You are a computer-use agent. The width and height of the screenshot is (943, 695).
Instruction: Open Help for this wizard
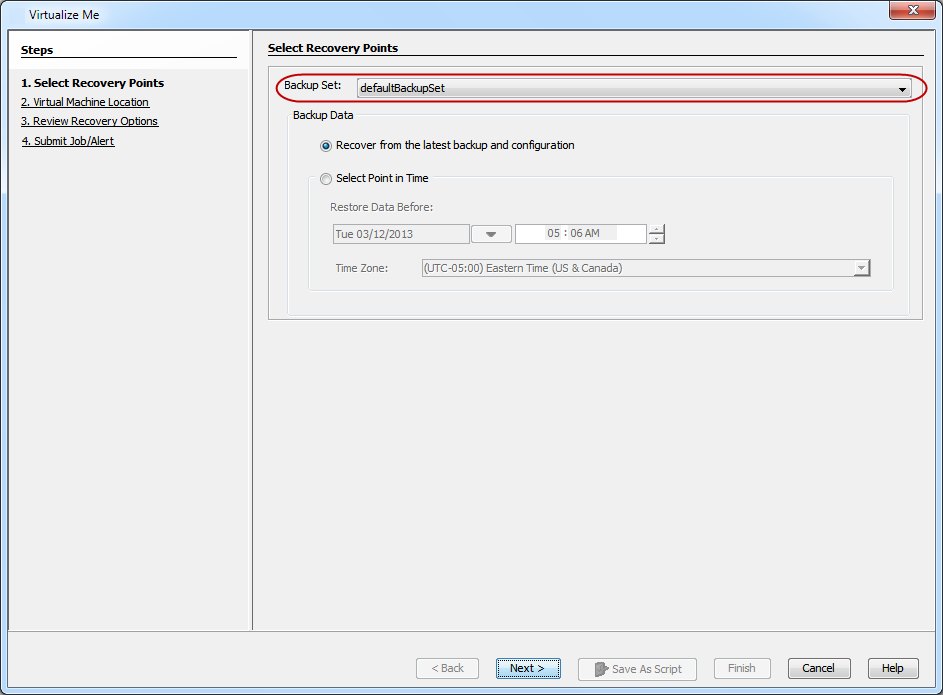[892, 668]
